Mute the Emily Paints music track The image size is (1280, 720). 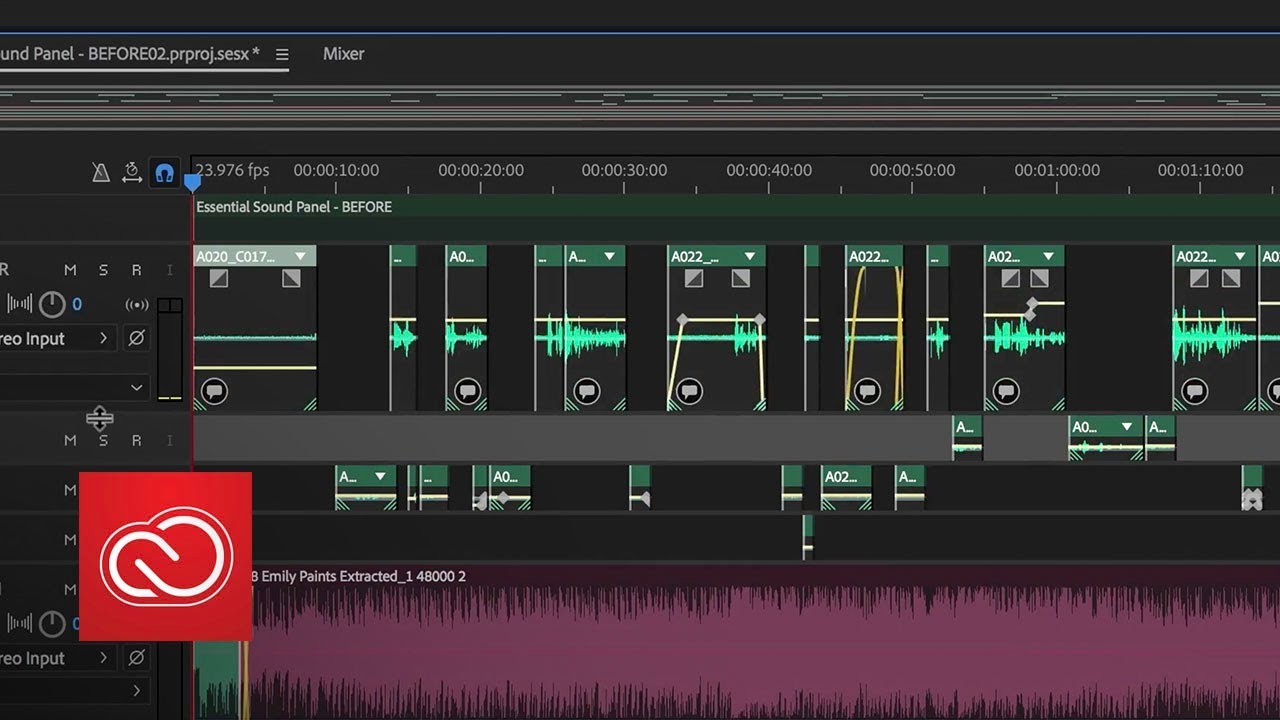point(70,590)
